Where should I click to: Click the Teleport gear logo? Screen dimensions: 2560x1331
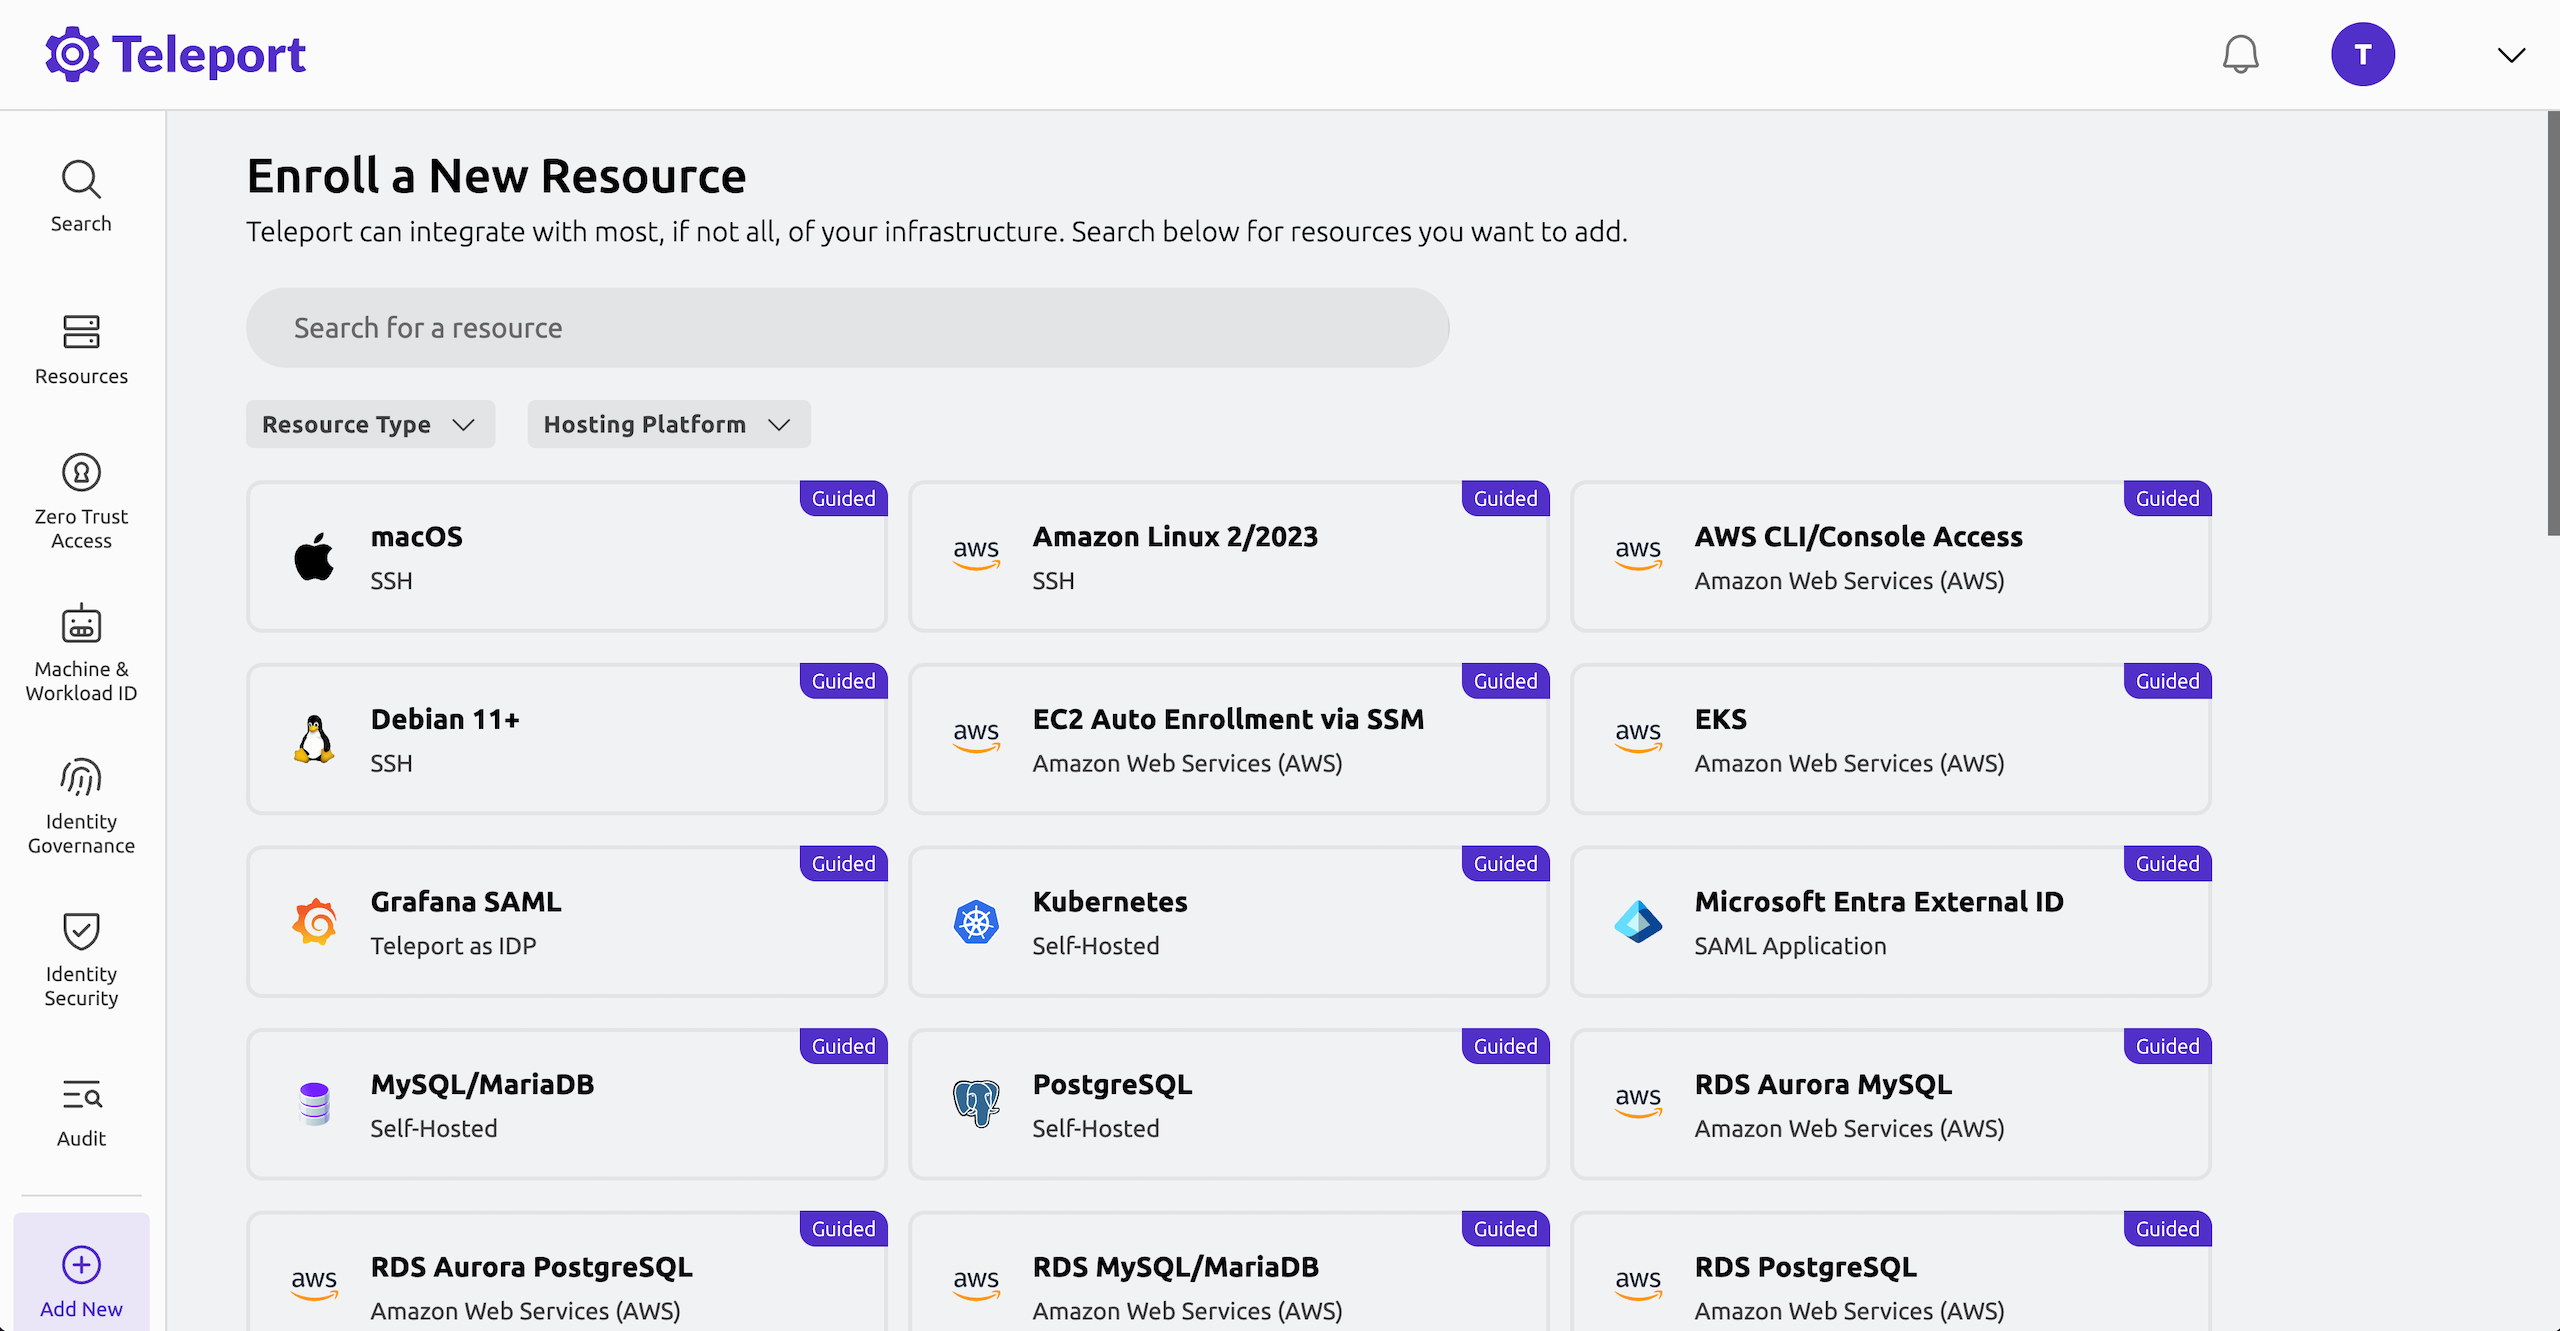click(x=71, y=53)
